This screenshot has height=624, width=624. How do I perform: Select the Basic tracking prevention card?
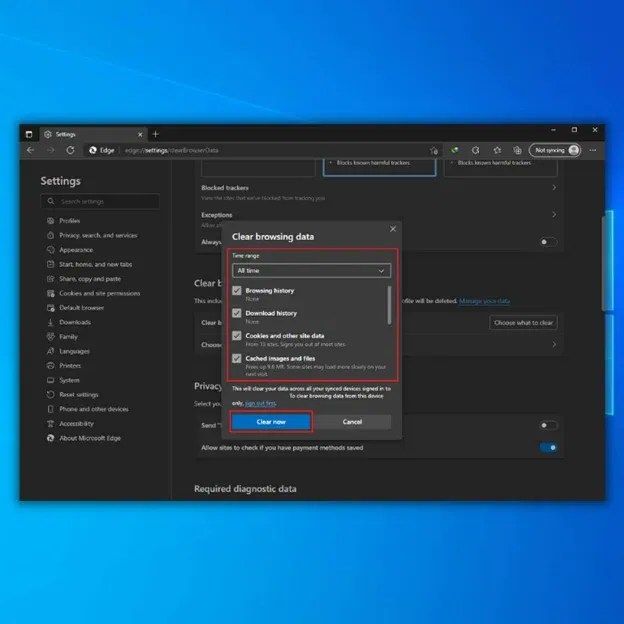pyautogui.click(x=258, y=167)
